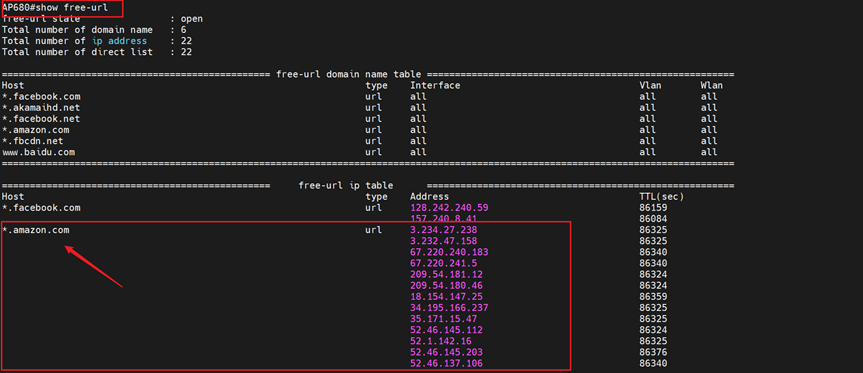Select the highlighted "ip address" words
The width and height of the screenshot is (863, 373).
point(119,41)
